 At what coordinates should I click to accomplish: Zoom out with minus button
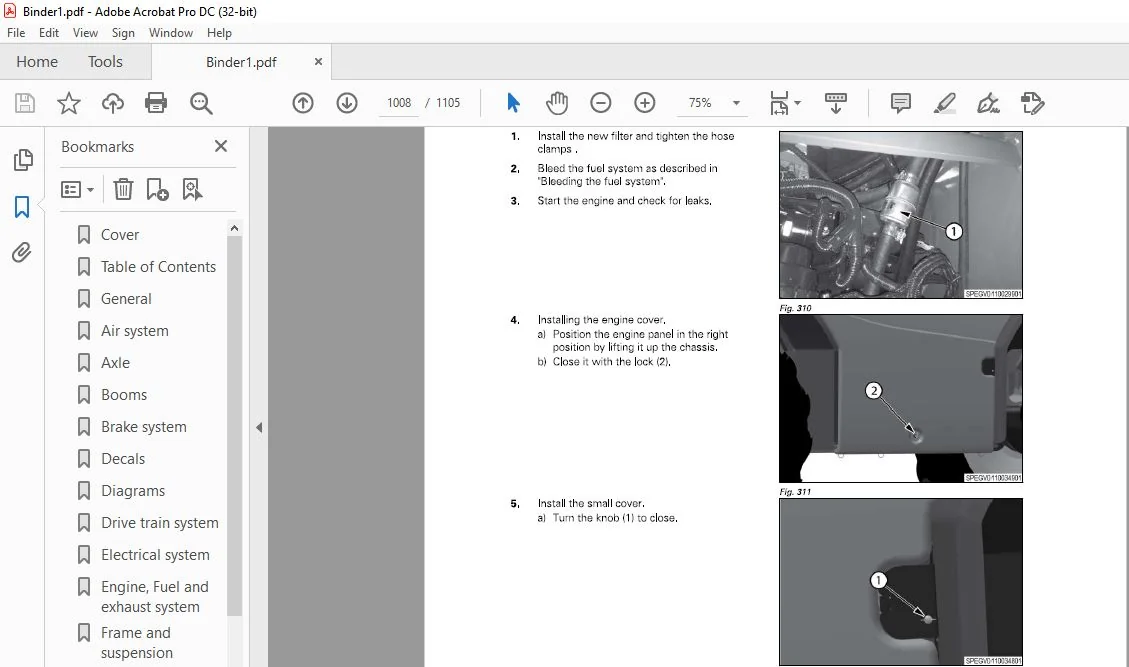[x=601, y=103]
